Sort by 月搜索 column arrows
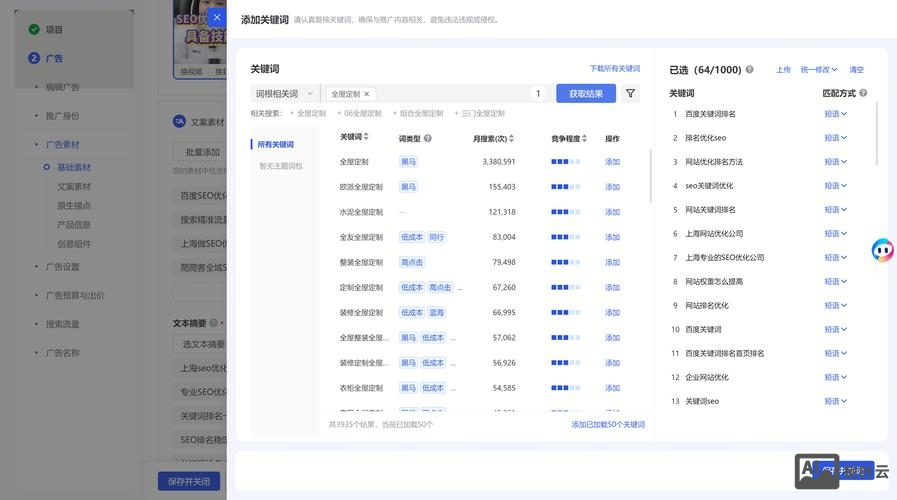The height and width of the screenshot is (500, 897). coord(511,138)
